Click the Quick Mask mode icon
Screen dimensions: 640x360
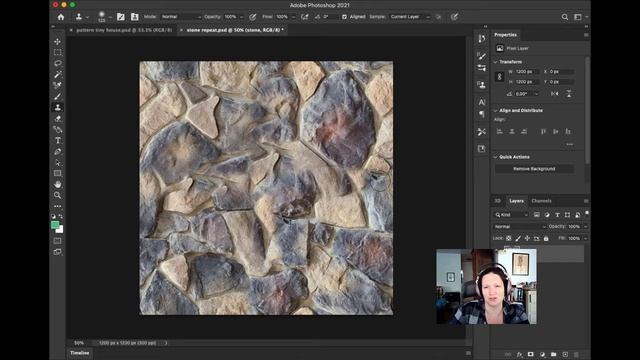[x=58, y=241]
